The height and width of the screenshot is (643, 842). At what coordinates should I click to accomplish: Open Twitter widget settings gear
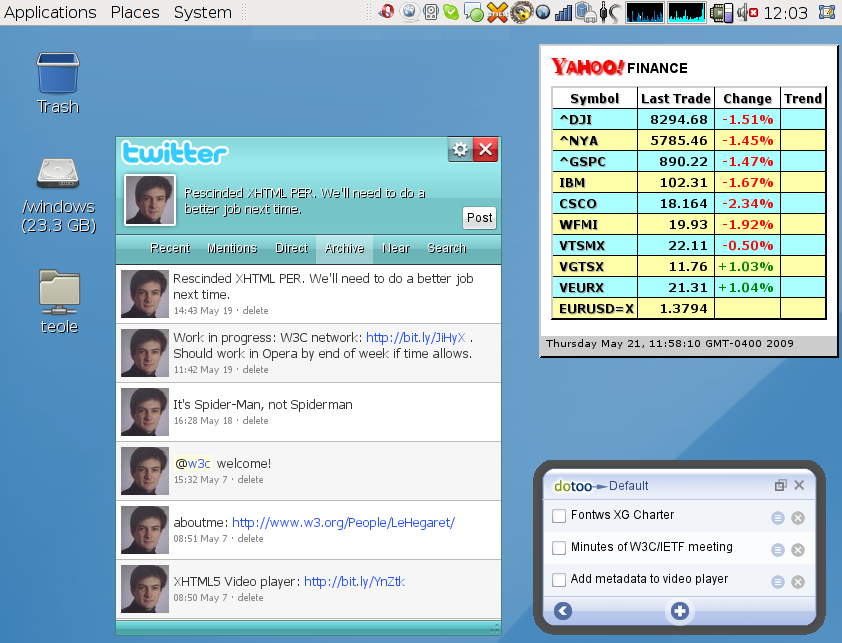(460, 149)
